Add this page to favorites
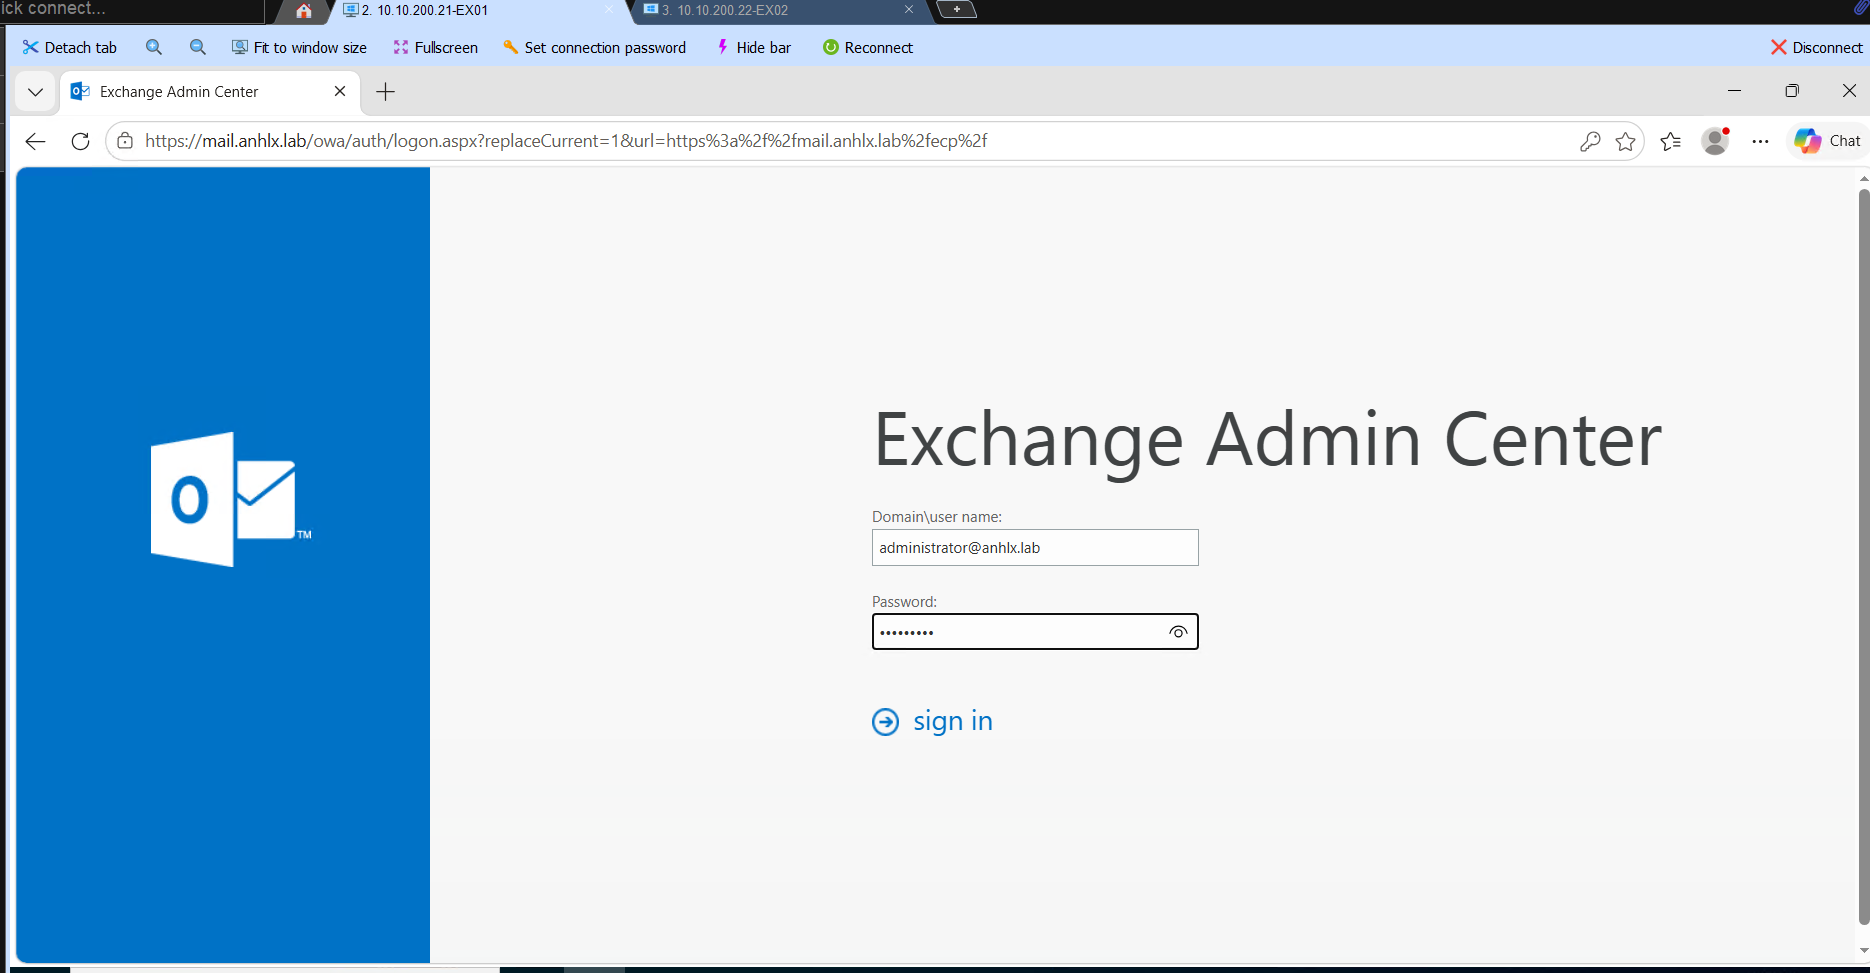This screenshot has height=973, width=1870. coord(1626,141)
